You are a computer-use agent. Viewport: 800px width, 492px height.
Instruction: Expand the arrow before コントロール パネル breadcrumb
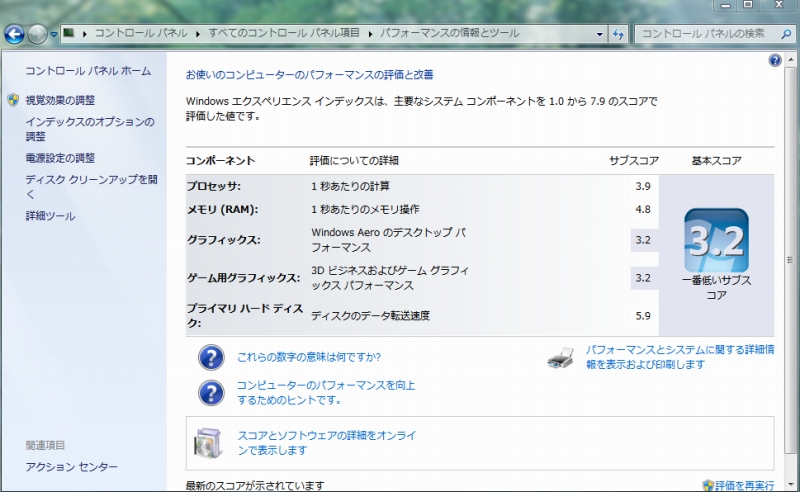pos(84,34)
